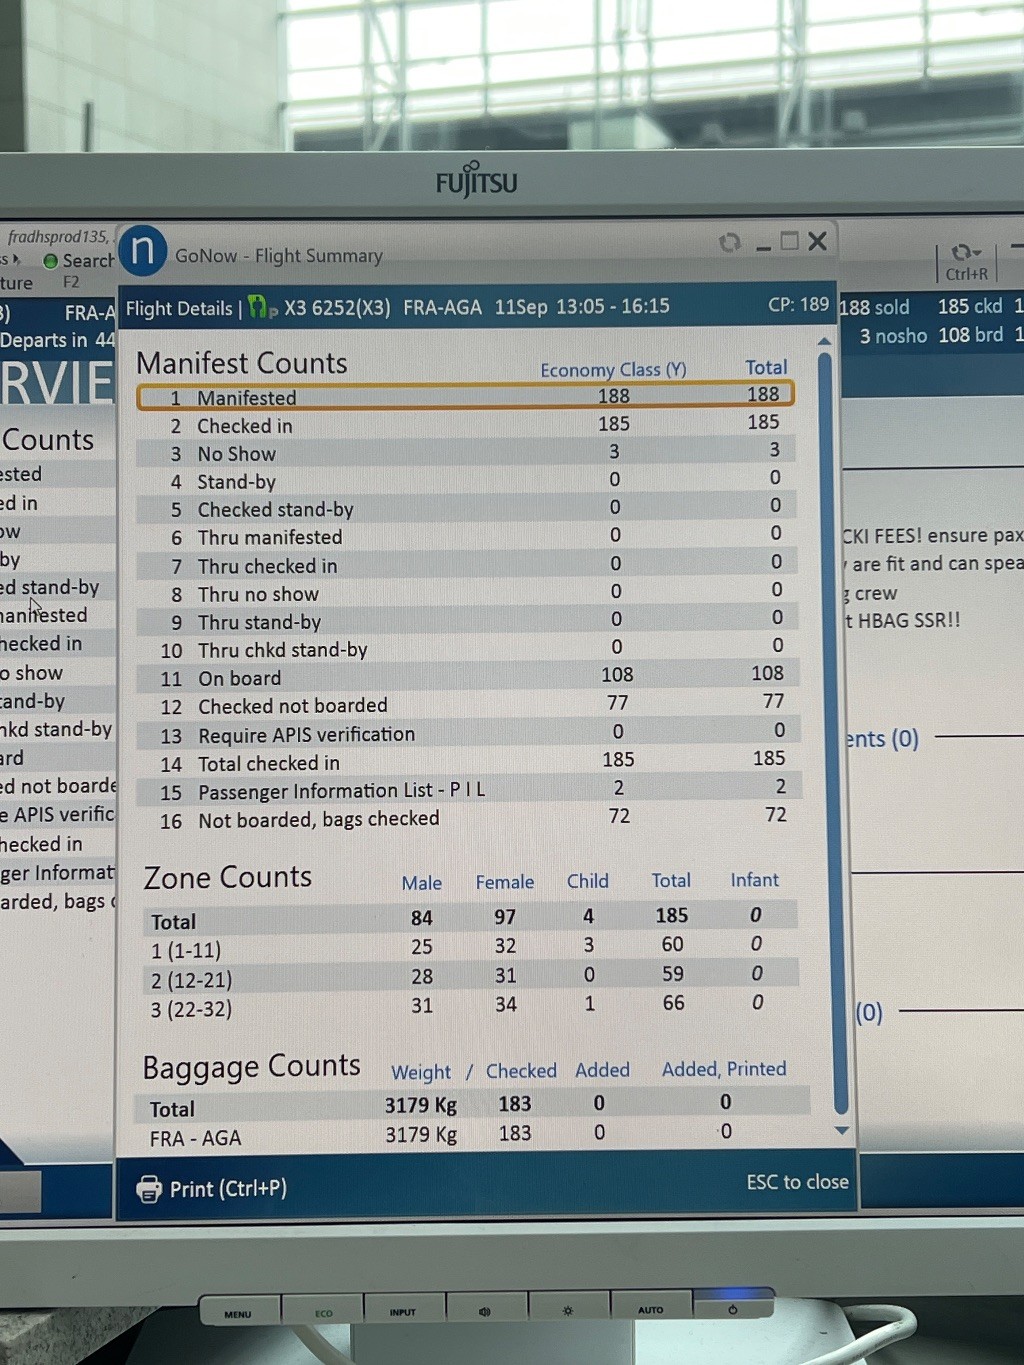The height and width of the screenshot is (1365, 1024).
Task: Click the scrollbar up arrow in Flight Summary
Action: [x=825, y=342]
